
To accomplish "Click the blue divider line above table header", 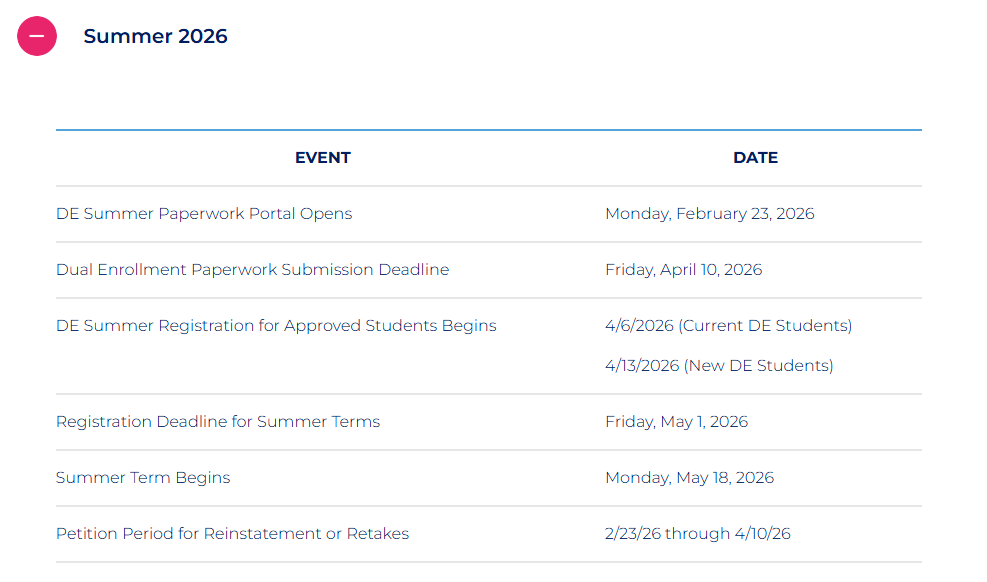I will (488, 130).
